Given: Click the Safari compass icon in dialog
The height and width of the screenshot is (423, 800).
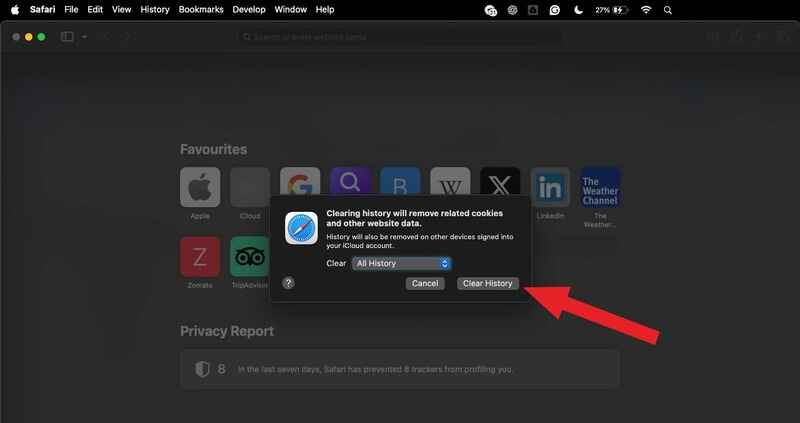Looking at the screenshot, I should pos(302,228).
